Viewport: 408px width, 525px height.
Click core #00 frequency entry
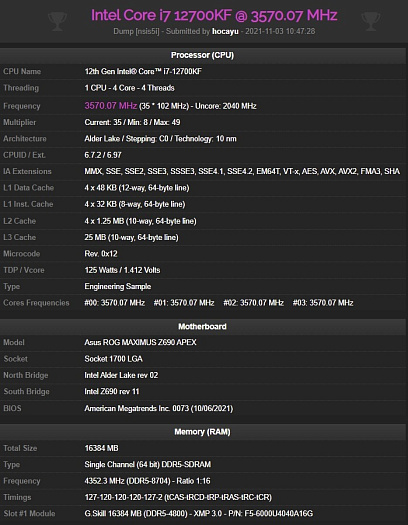click(114, 303)
